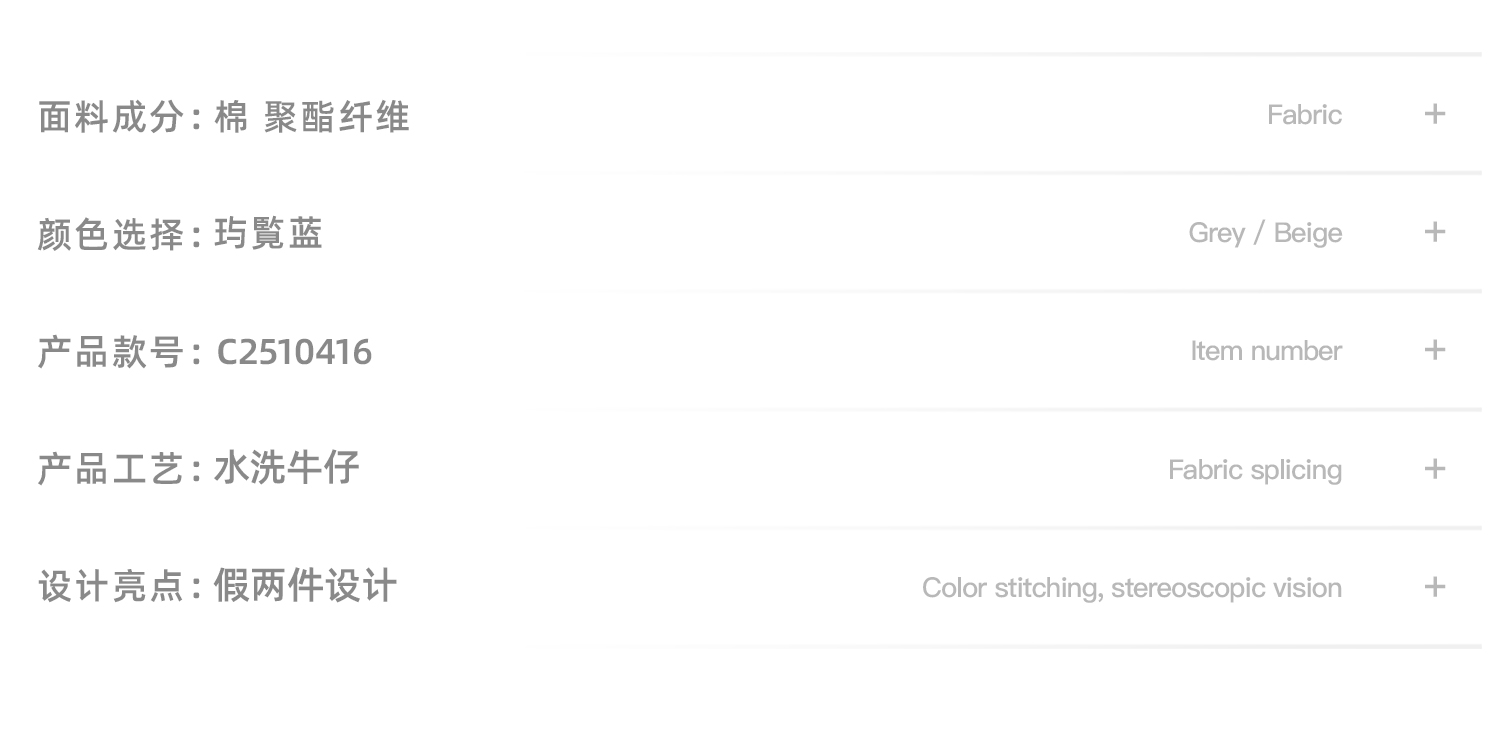1500x736 pixels.
Task: Select the C2510416 item number
Action: [294, 352]
